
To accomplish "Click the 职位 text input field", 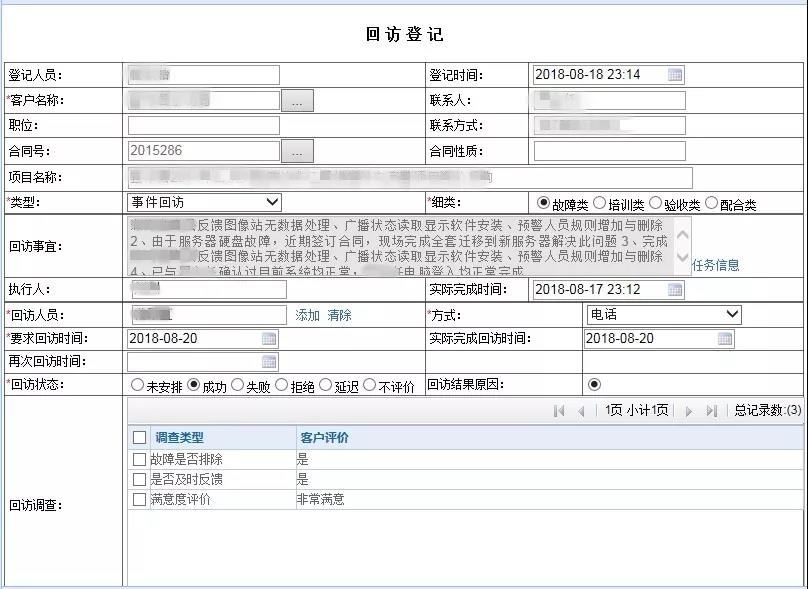I will (204, 126).
